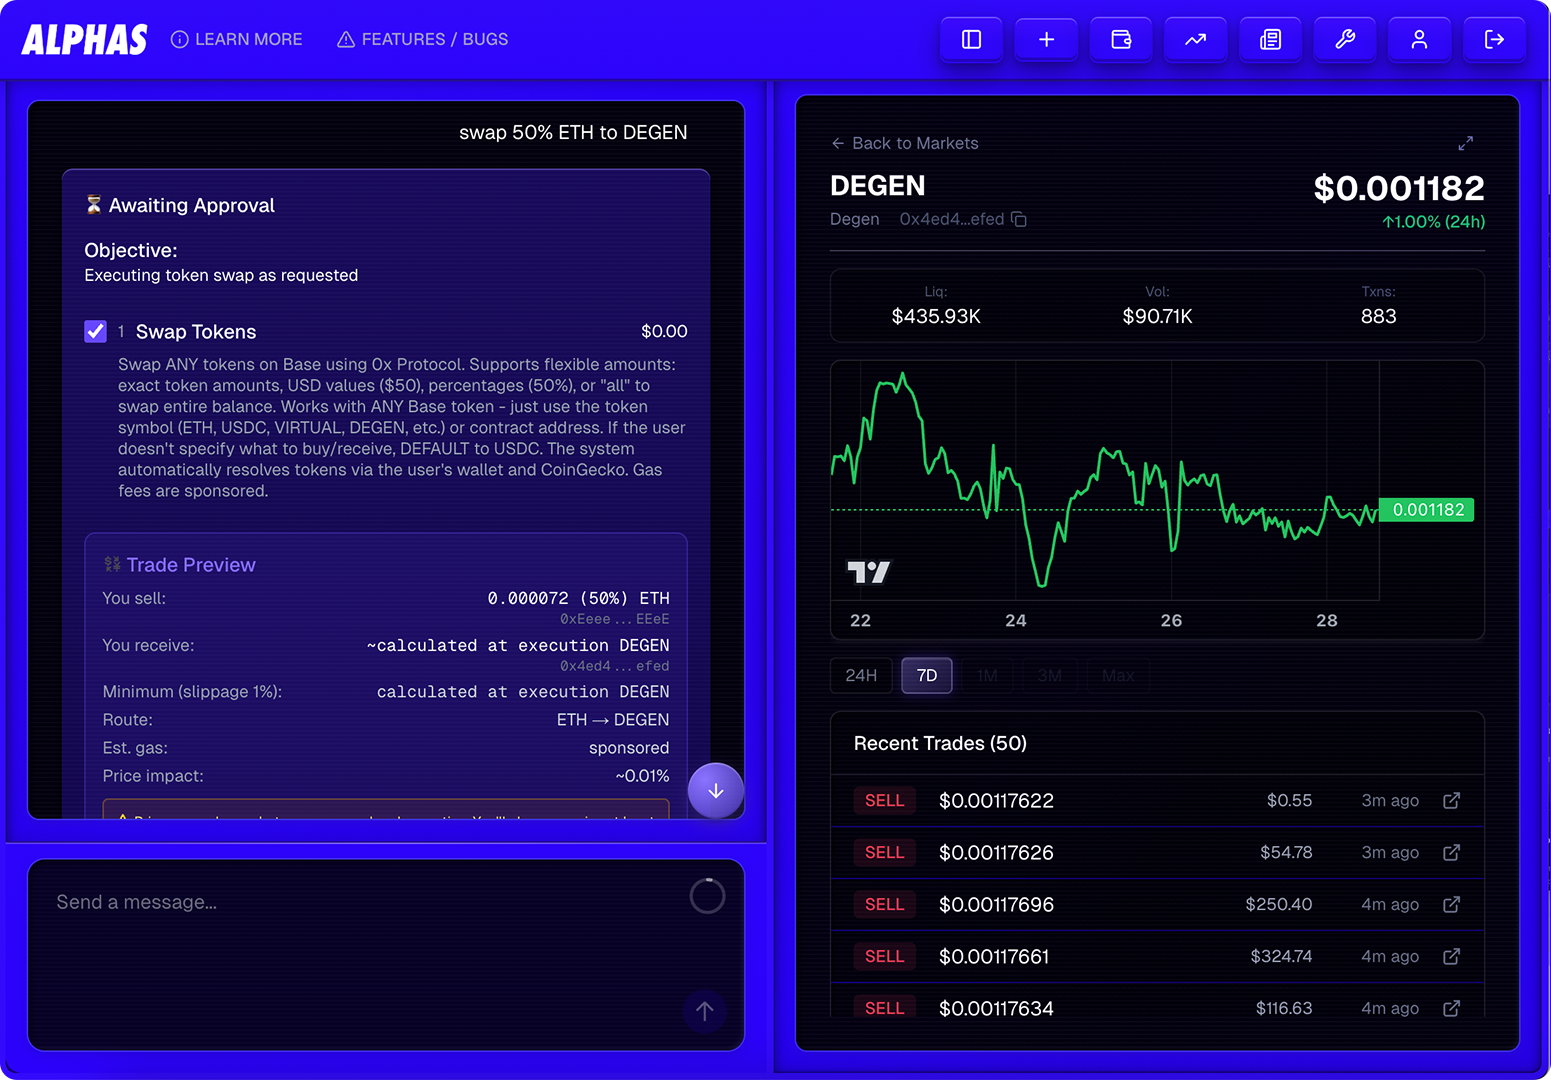Click the SELL badge for $0.55 trade
This screenshot has height=1080, width=1551.
884,800
